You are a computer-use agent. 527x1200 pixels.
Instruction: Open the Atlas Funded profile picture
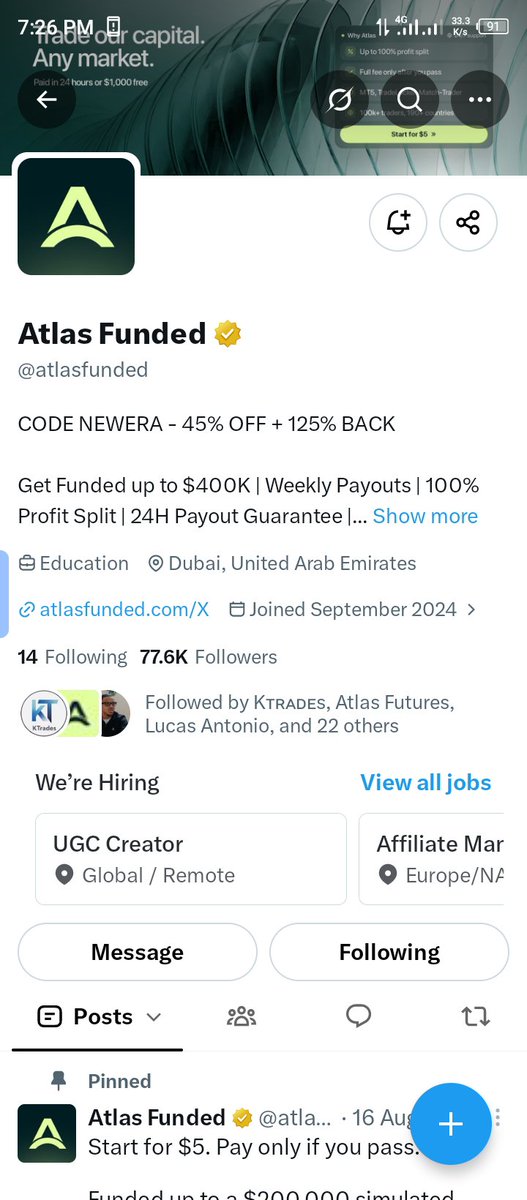76,216
